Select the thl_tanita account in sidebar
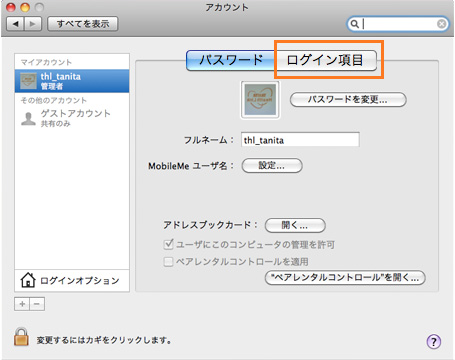 point(72,81)
